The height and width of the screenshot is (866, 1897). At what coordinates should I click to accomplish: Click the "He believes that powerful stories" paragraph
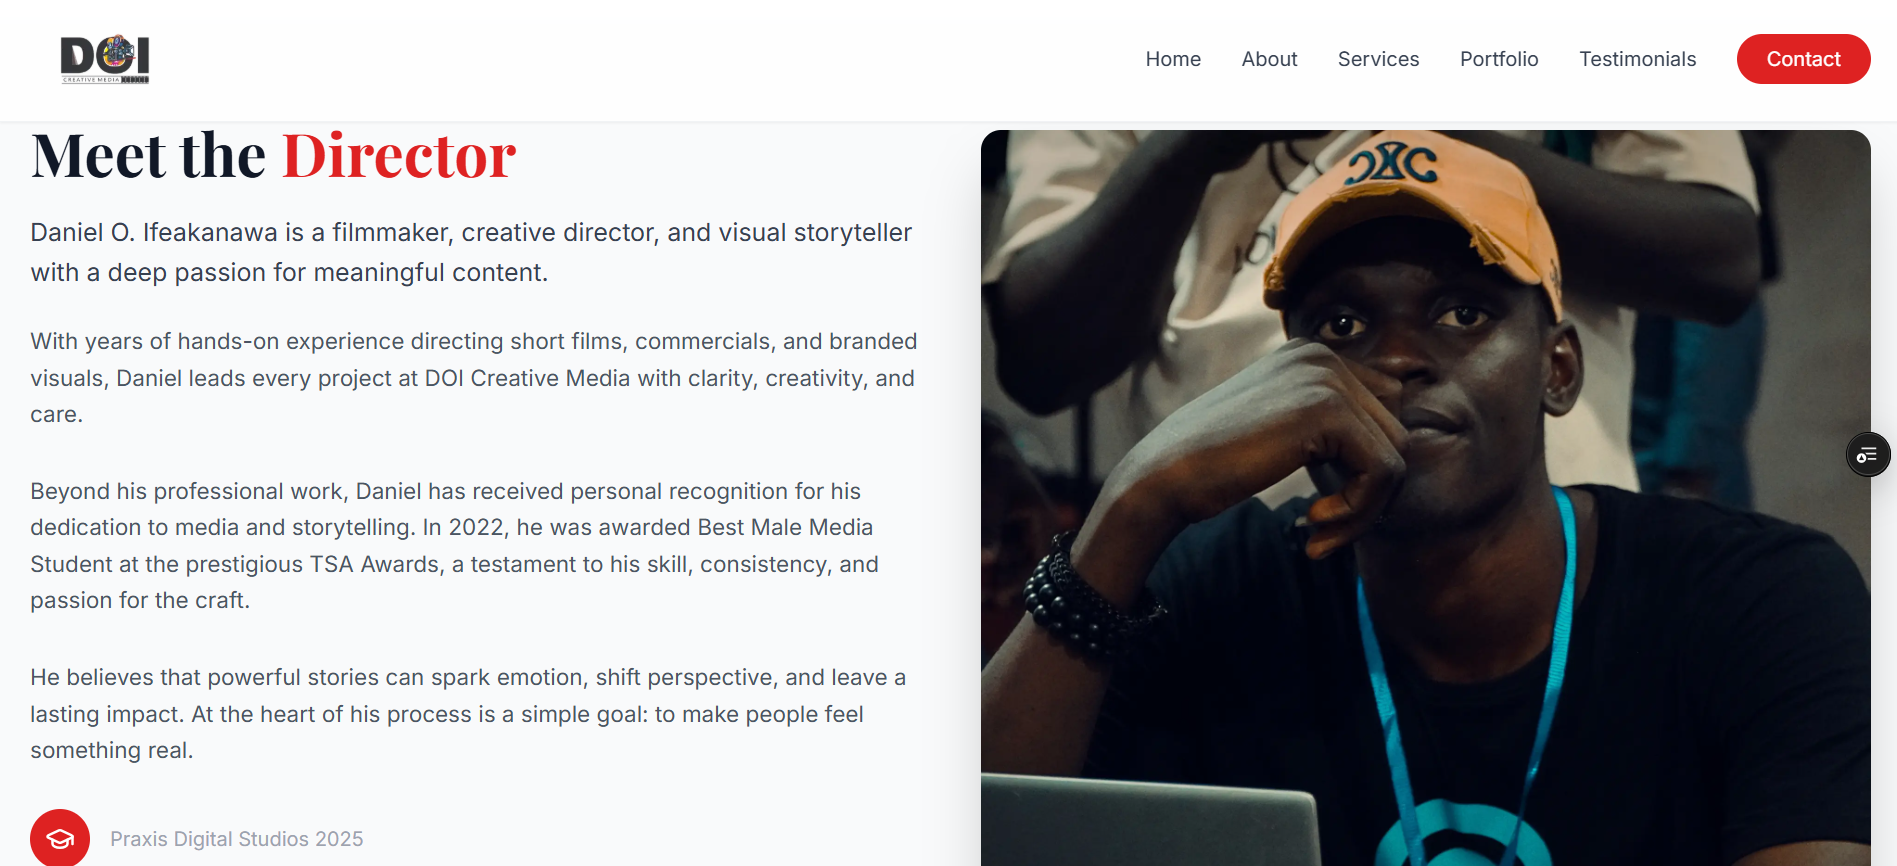click(467, 714)
